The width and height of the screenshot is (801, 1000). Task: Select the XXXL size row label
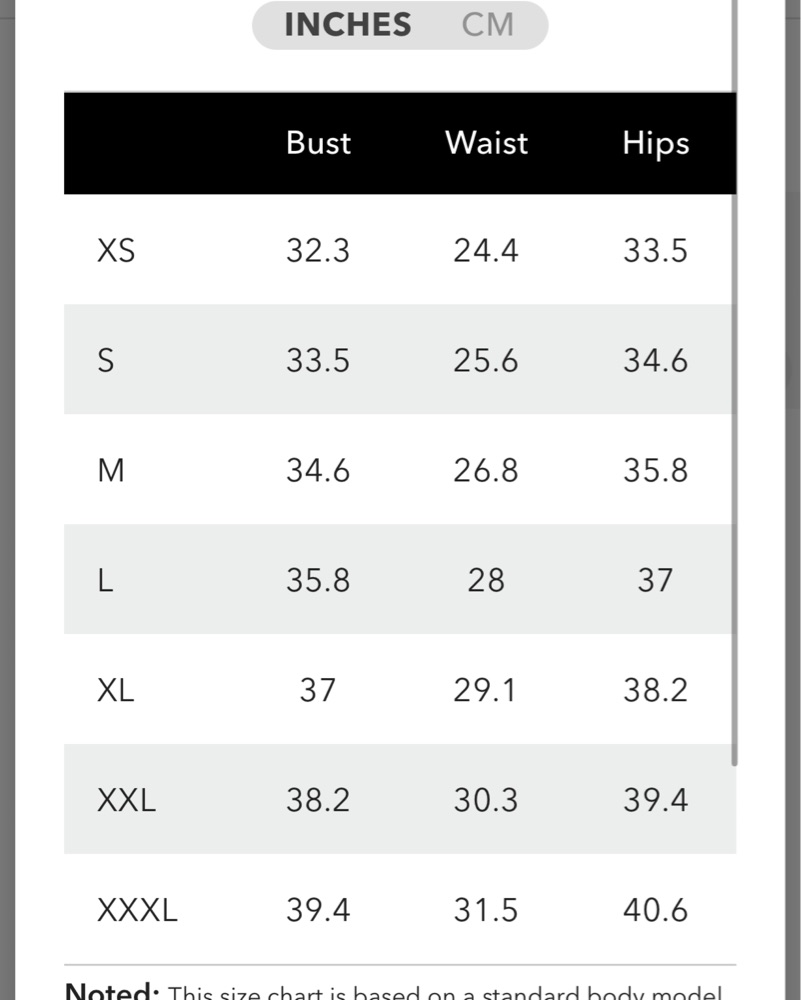137,910
